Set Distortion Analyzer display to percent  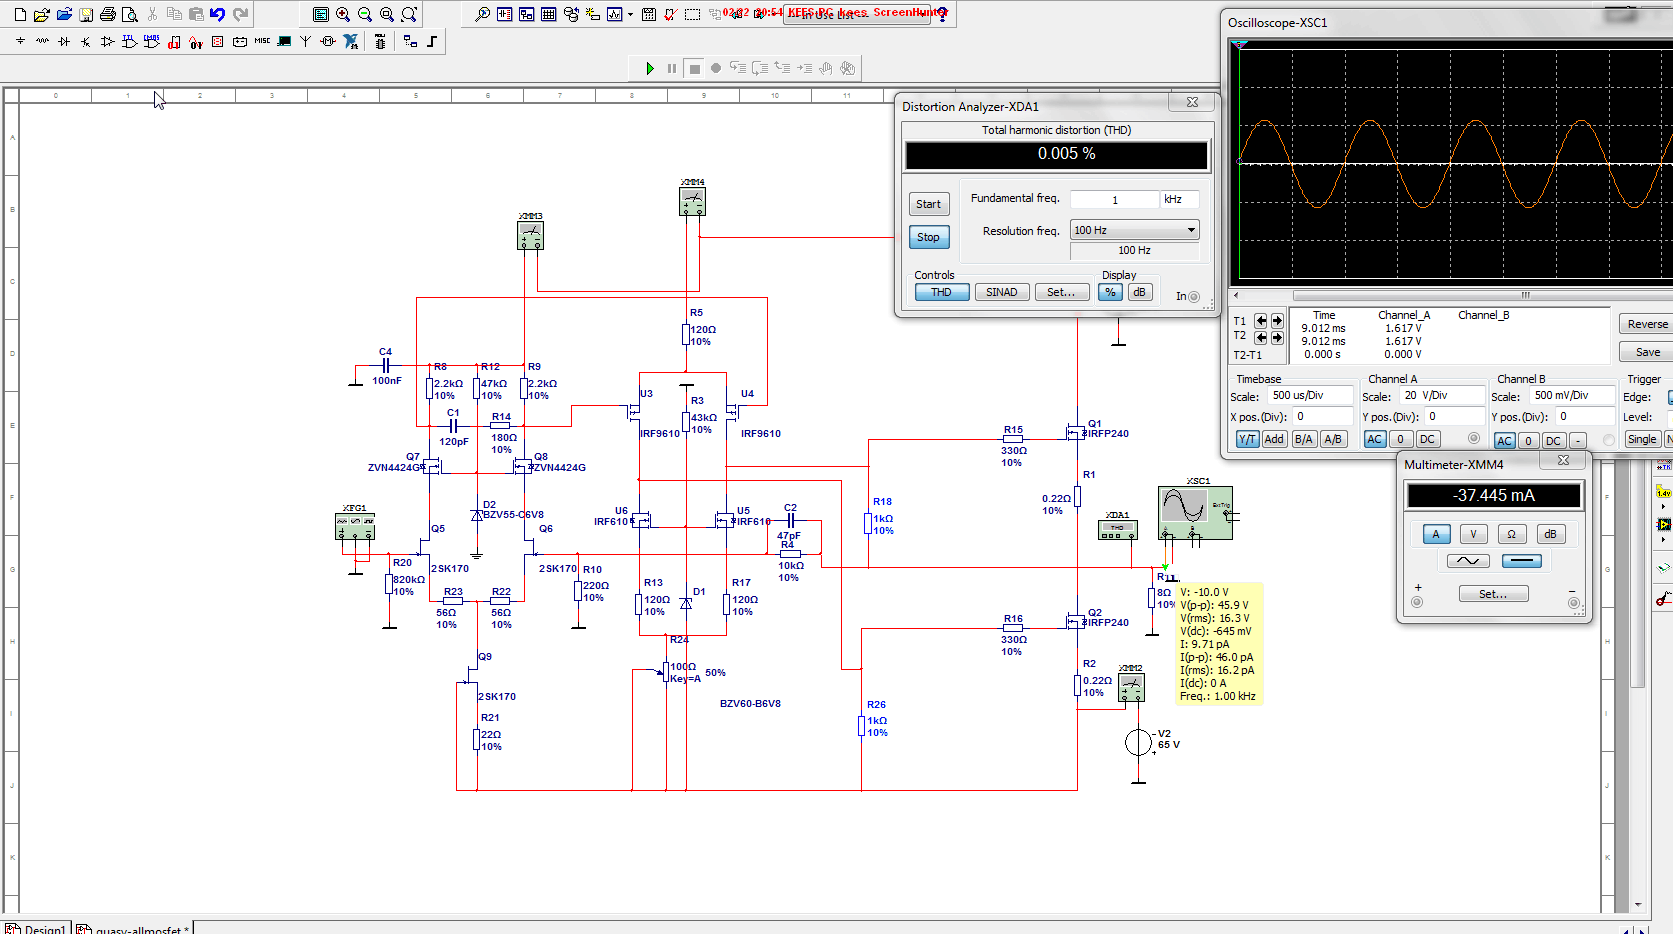pyautogui.click(x=1110, y=292)
